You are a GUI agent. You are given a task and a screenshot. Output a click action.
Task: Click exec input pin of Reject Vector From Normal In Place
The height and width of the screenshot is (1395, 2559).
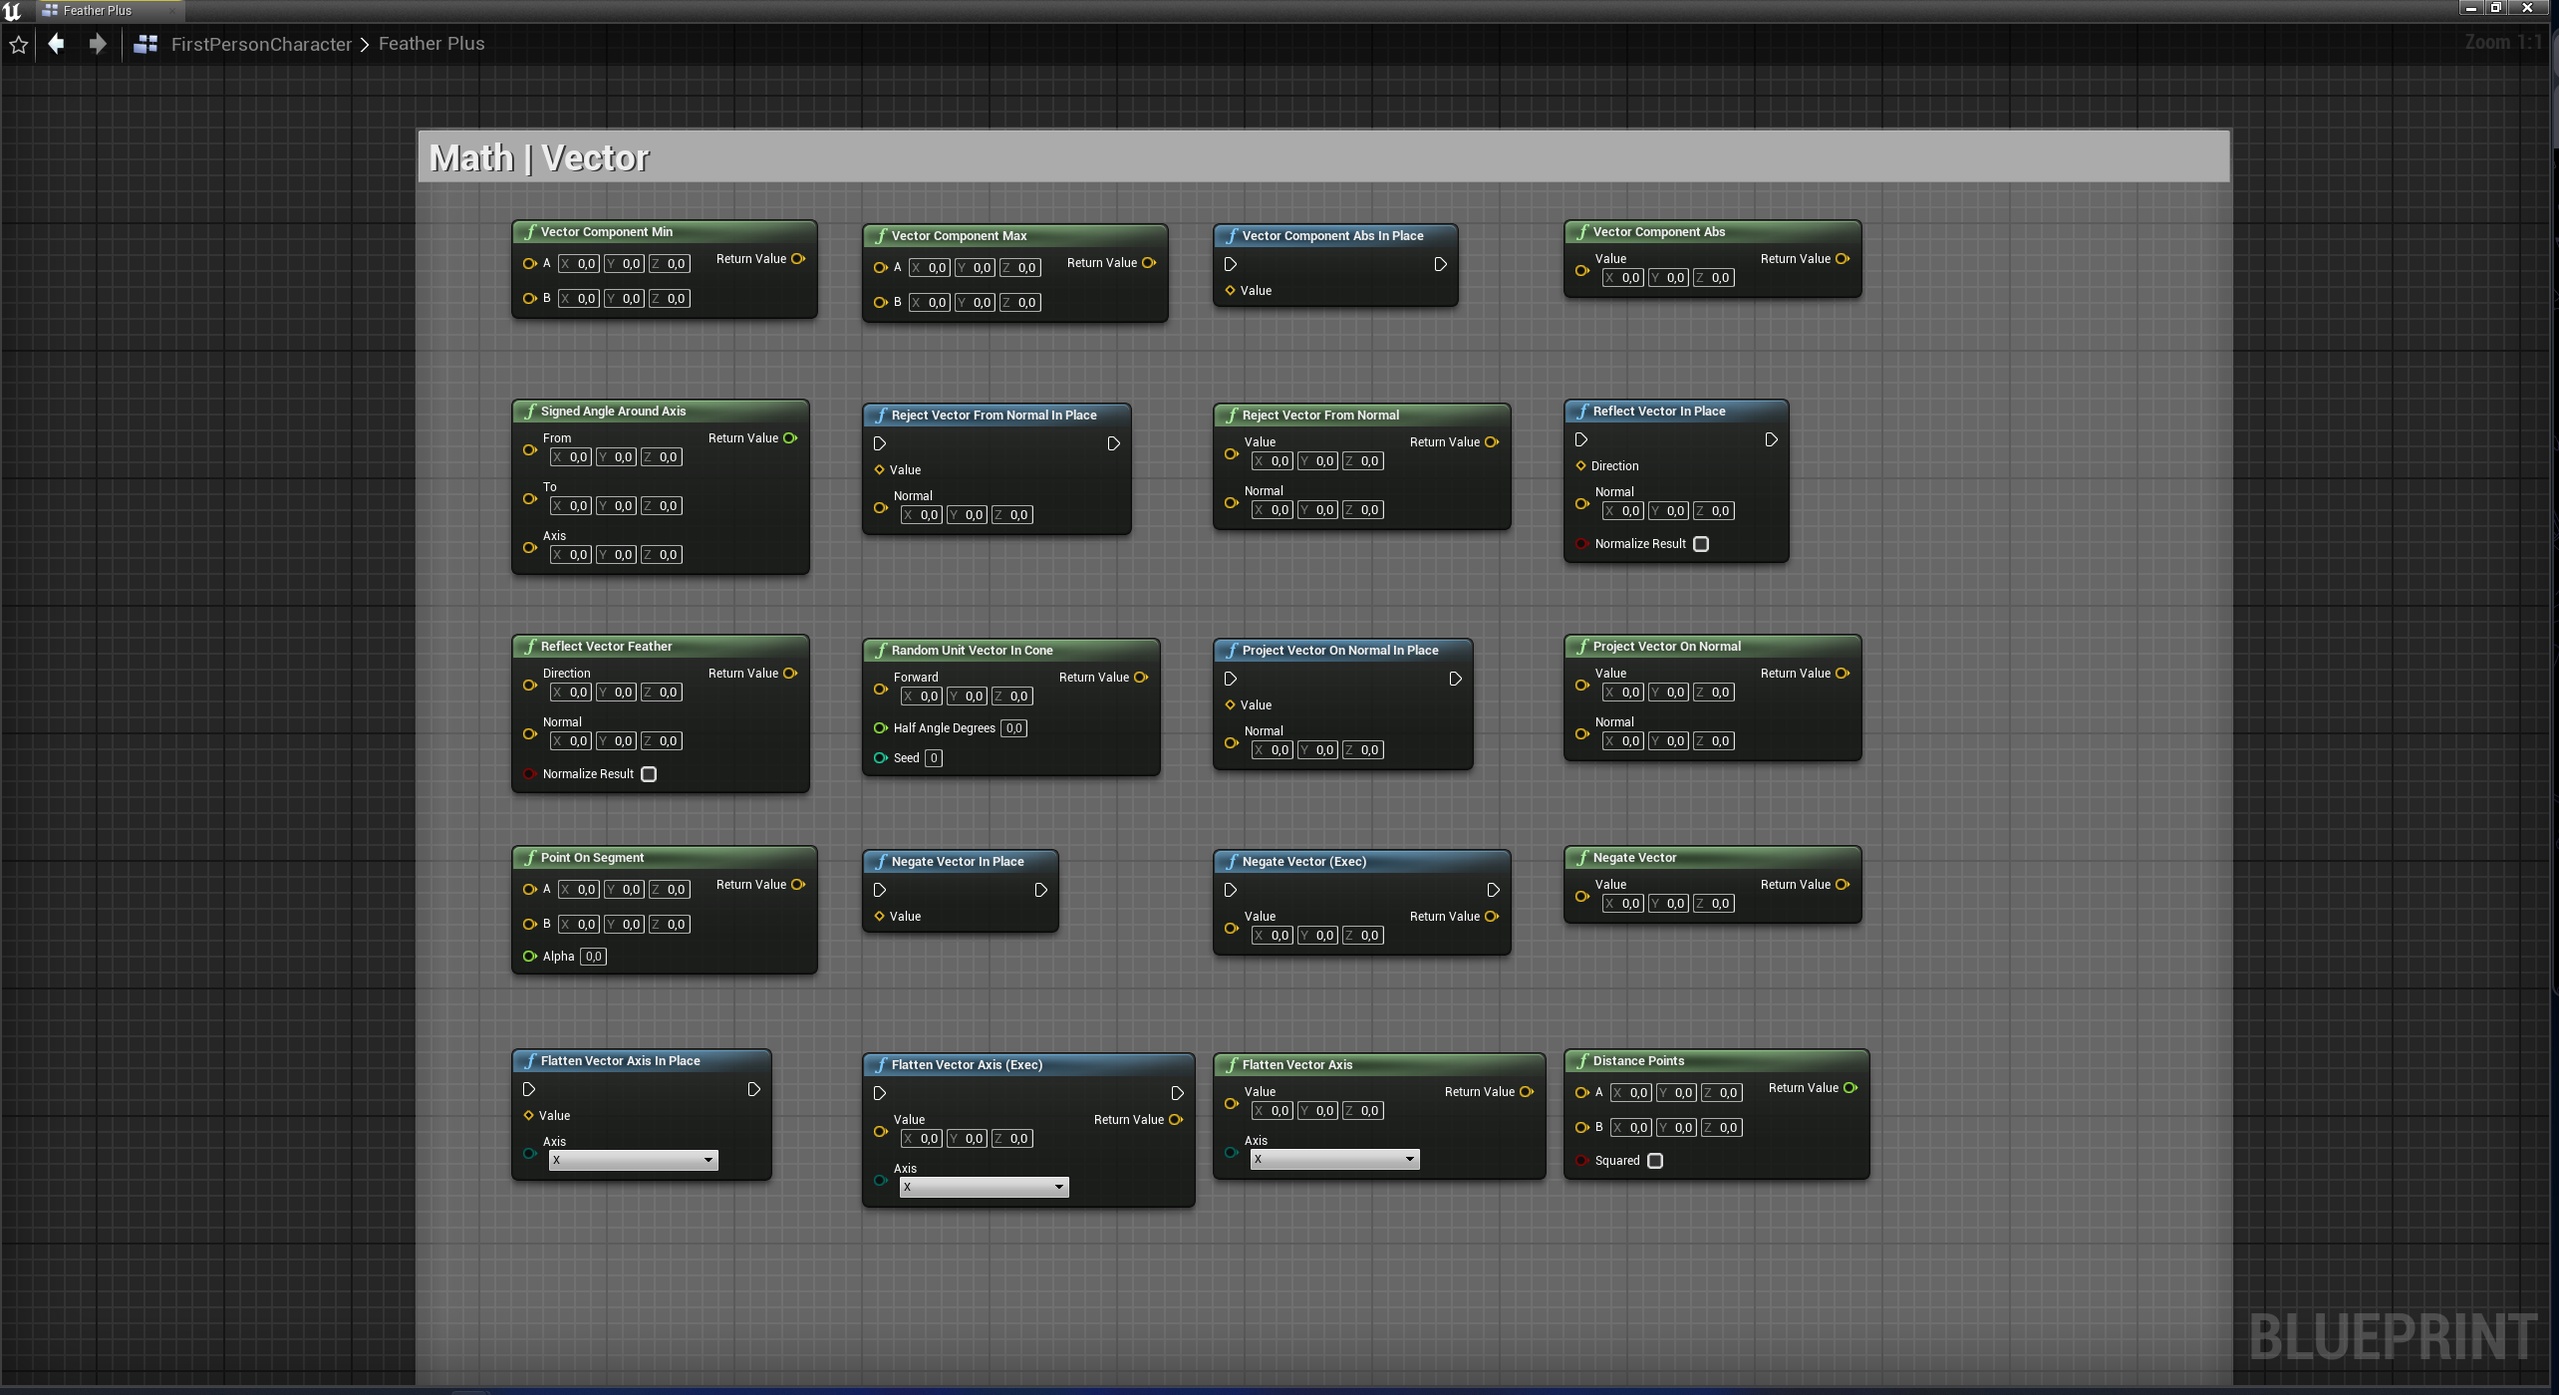pos(880,443)
